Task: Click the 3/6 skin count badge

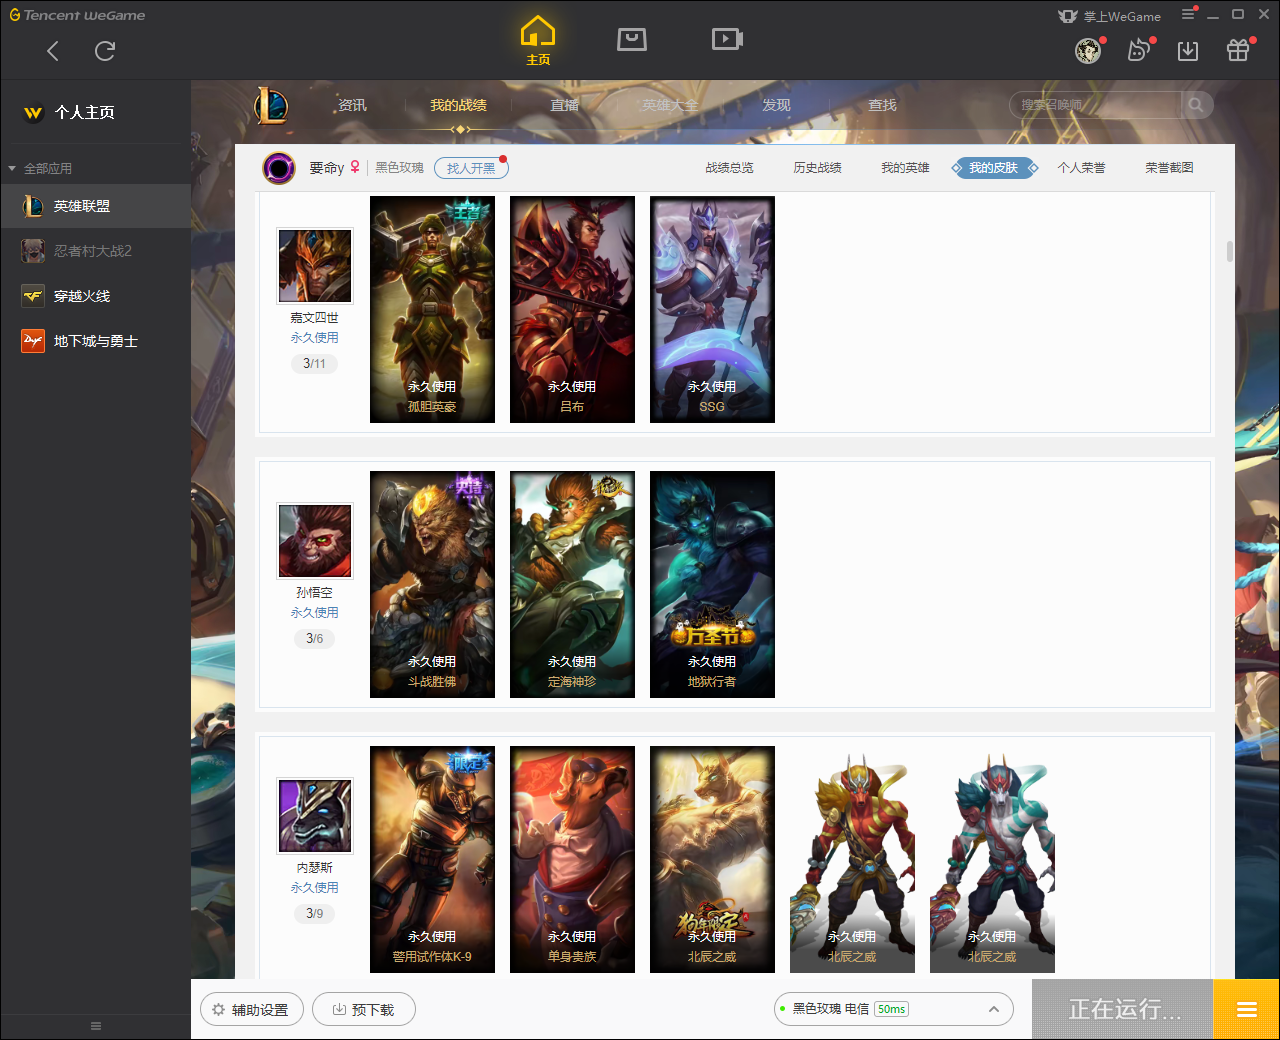Action: click(314, 638)
